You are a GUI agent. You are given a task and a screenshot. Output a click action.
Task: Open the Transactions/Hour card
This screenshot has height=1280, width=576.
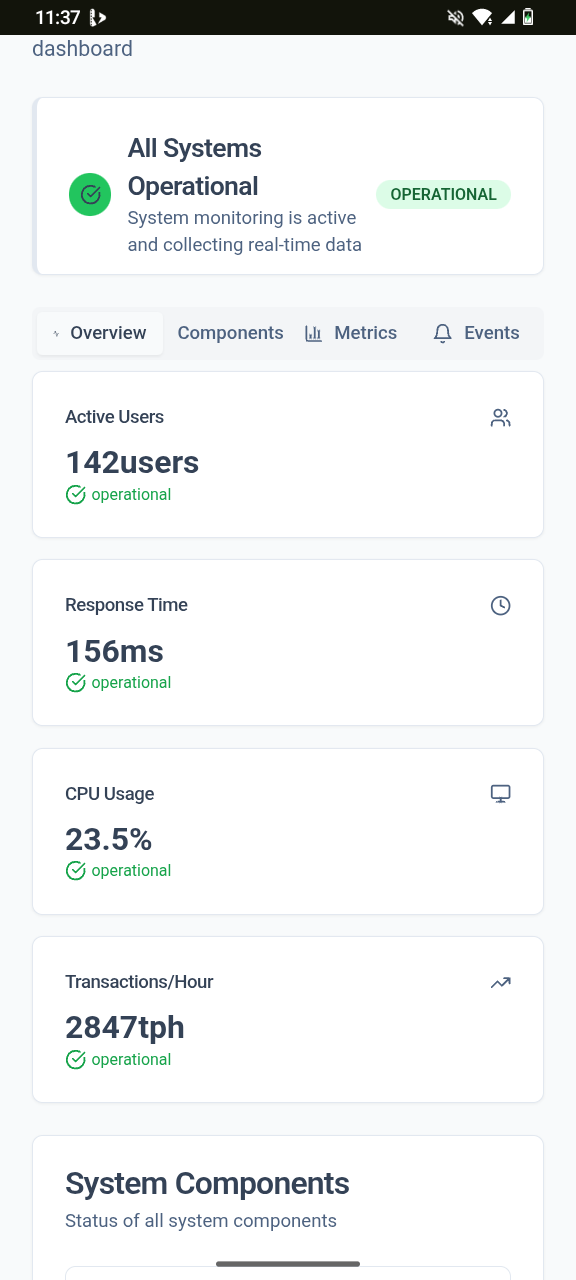[x=288, y=1019]
